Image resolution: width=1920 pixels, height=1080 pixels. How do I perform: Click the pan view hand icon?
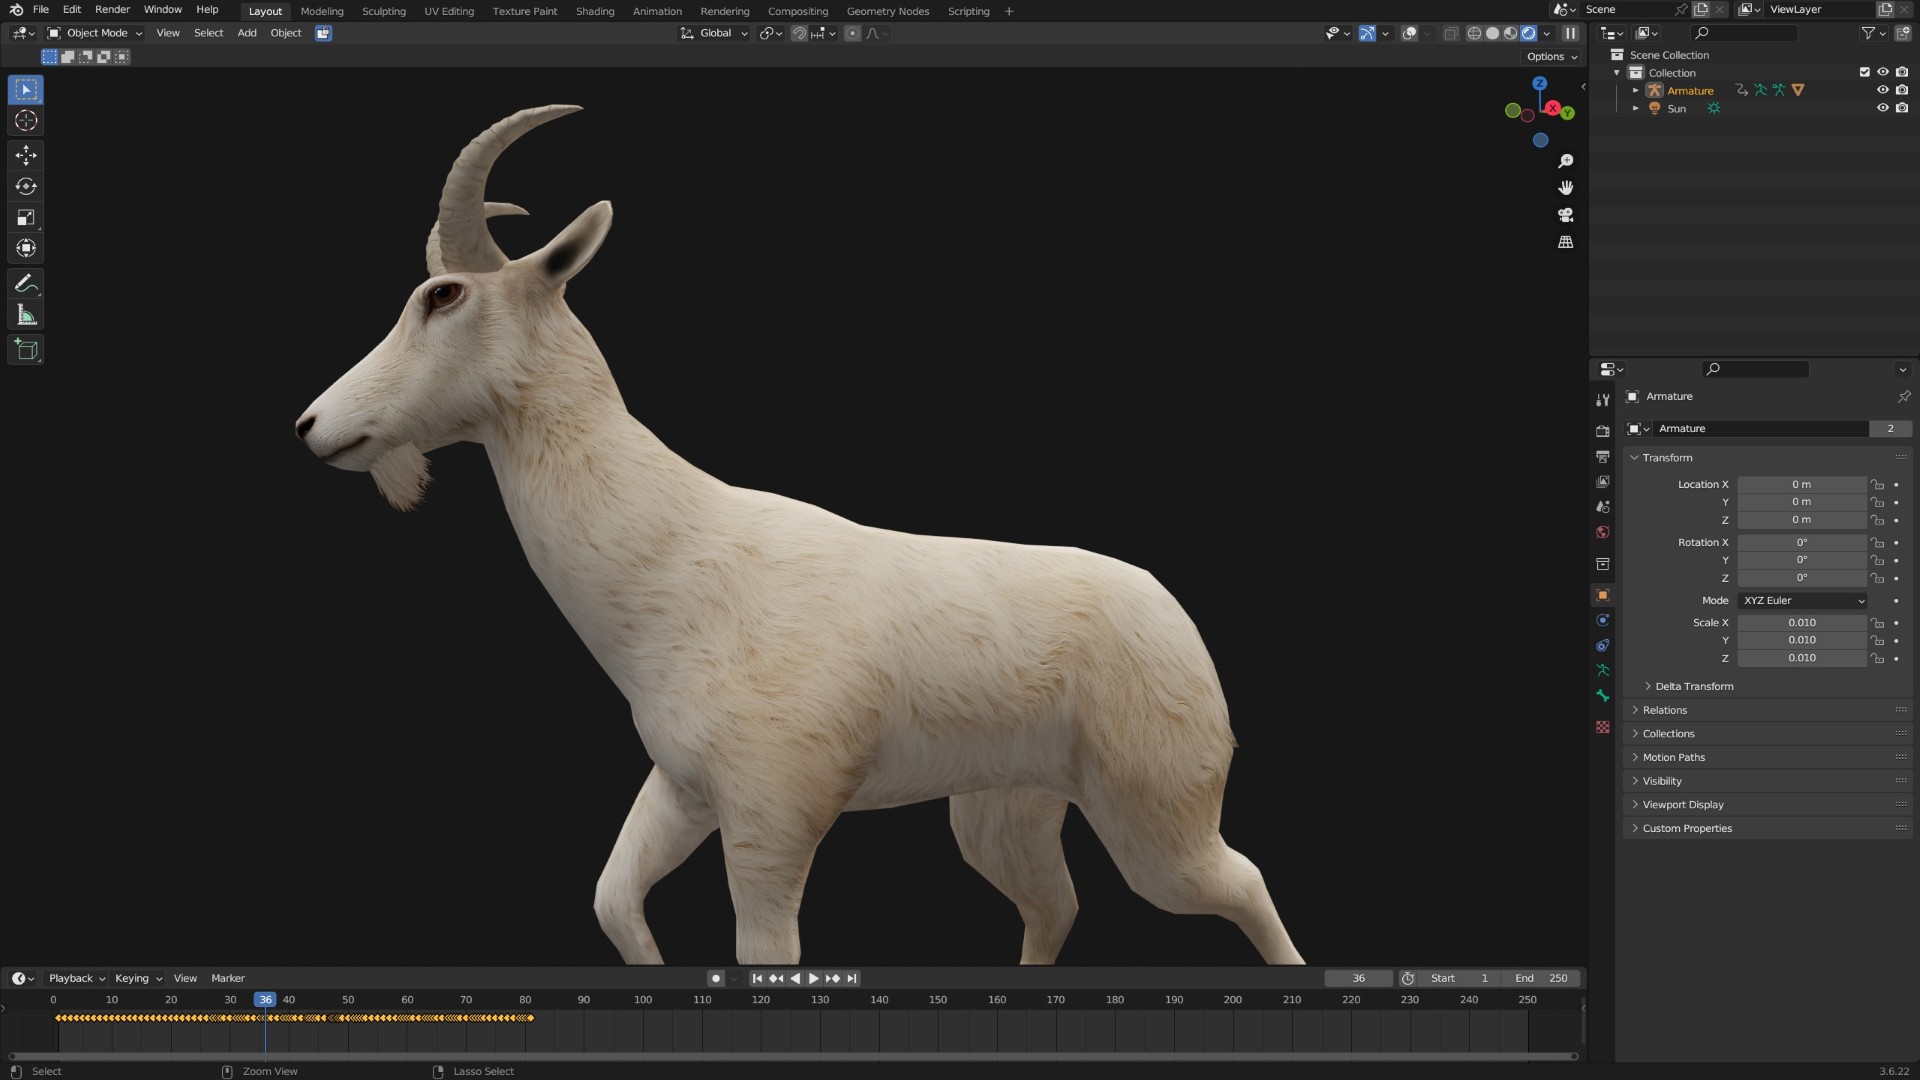point(1565,188)
